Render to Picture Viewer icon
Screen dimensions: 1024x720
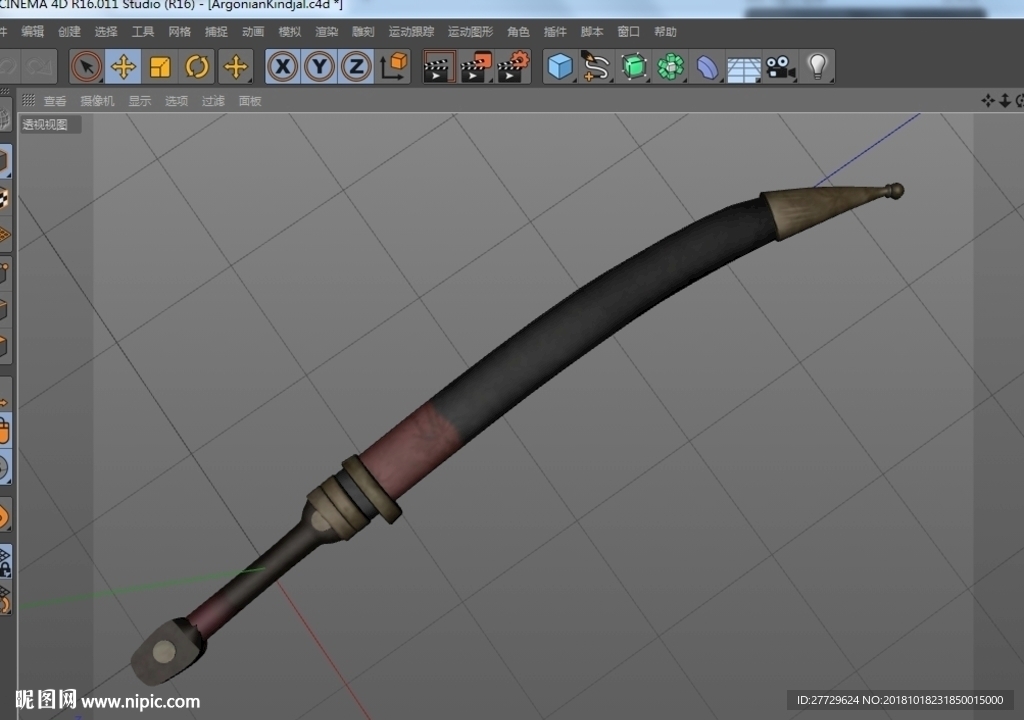[475, 67]
